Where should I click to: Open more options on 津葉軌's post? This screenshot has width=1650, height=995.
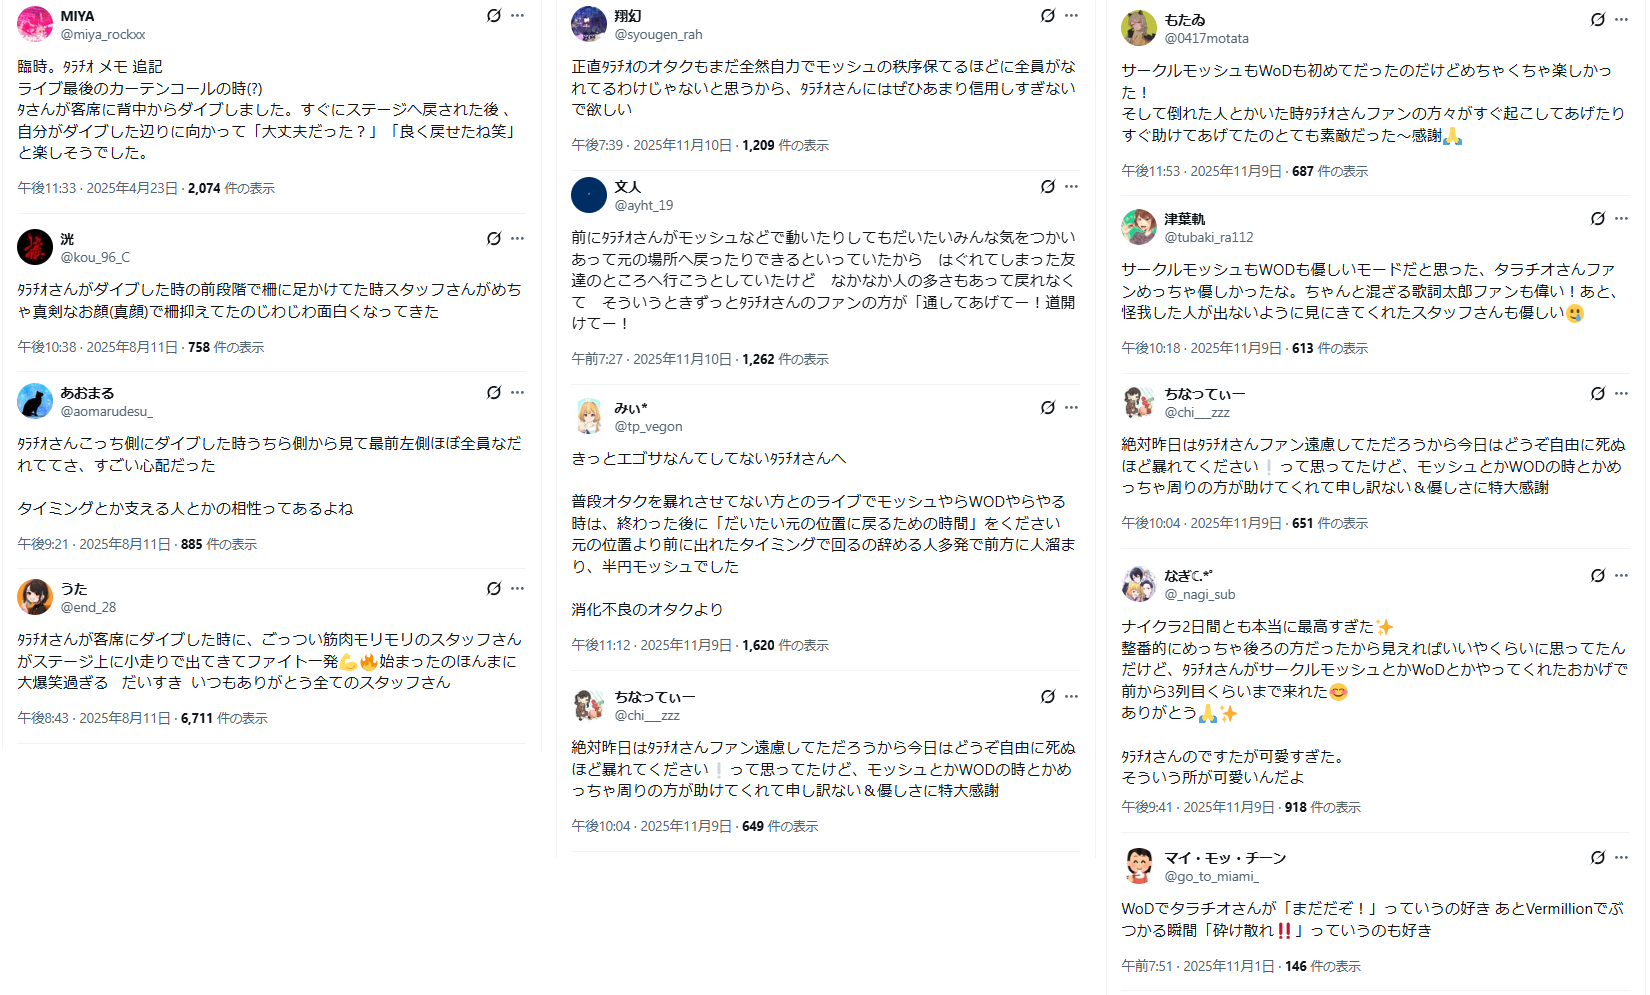click(x=1621, y=219)
